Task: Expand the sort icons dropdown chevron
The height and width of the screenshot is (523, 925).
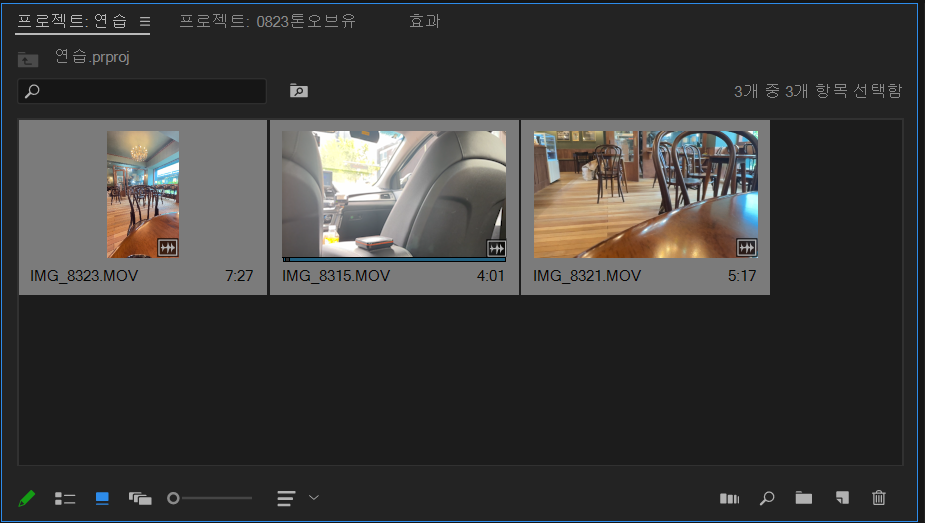Action: pos(314,498)
